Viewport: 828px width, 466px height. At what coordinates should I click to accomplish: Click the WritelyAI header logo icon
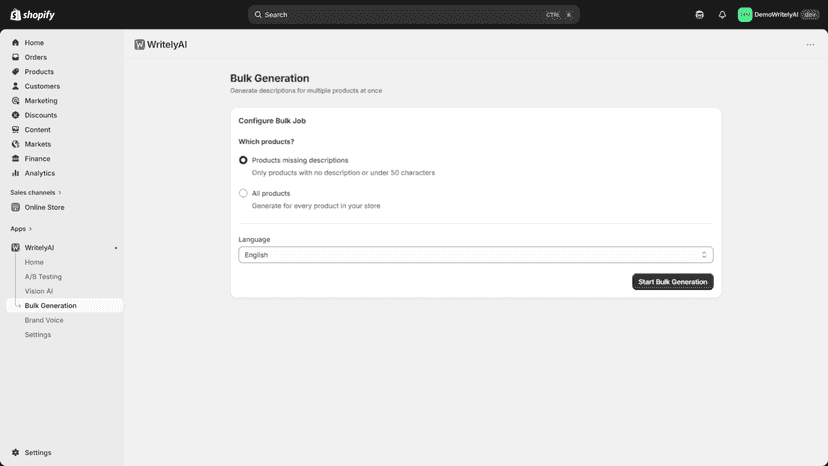139,45
